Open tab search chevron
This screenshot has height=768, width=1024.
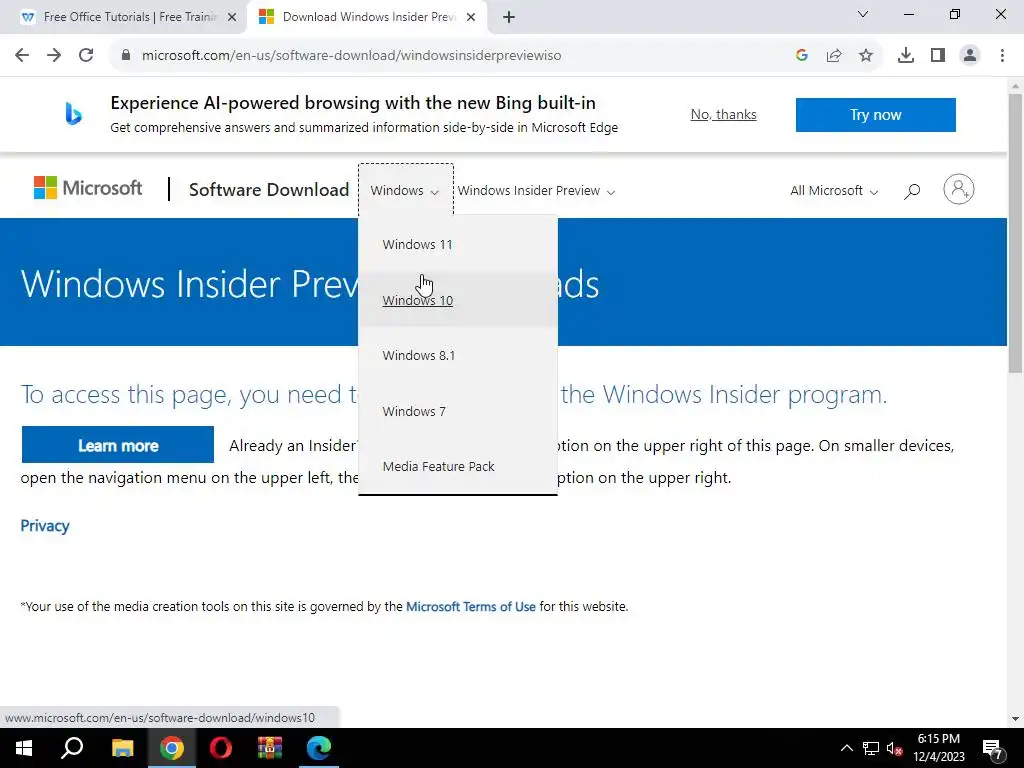pos(863,14)
